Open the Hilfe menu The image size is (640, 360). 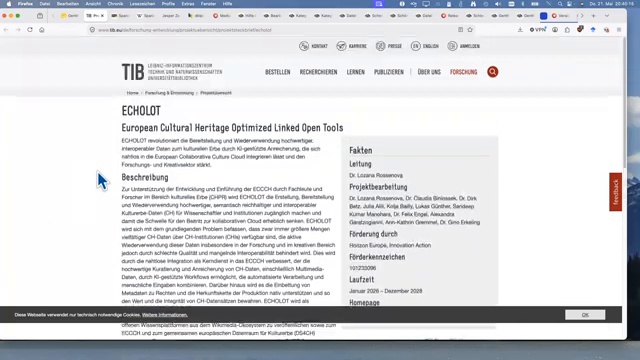pyautogui.click(x=227, y=4)
